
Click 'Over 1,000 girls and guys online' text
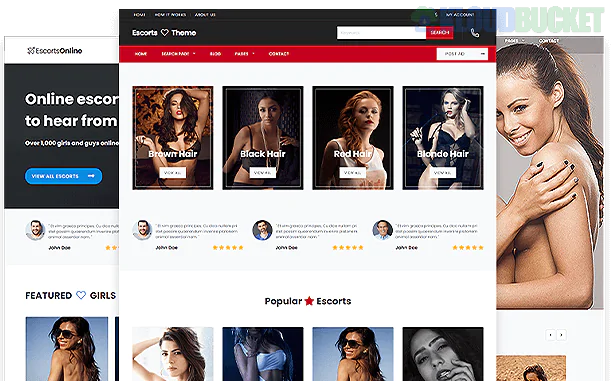pyautogui.click(x=72, y=143)
